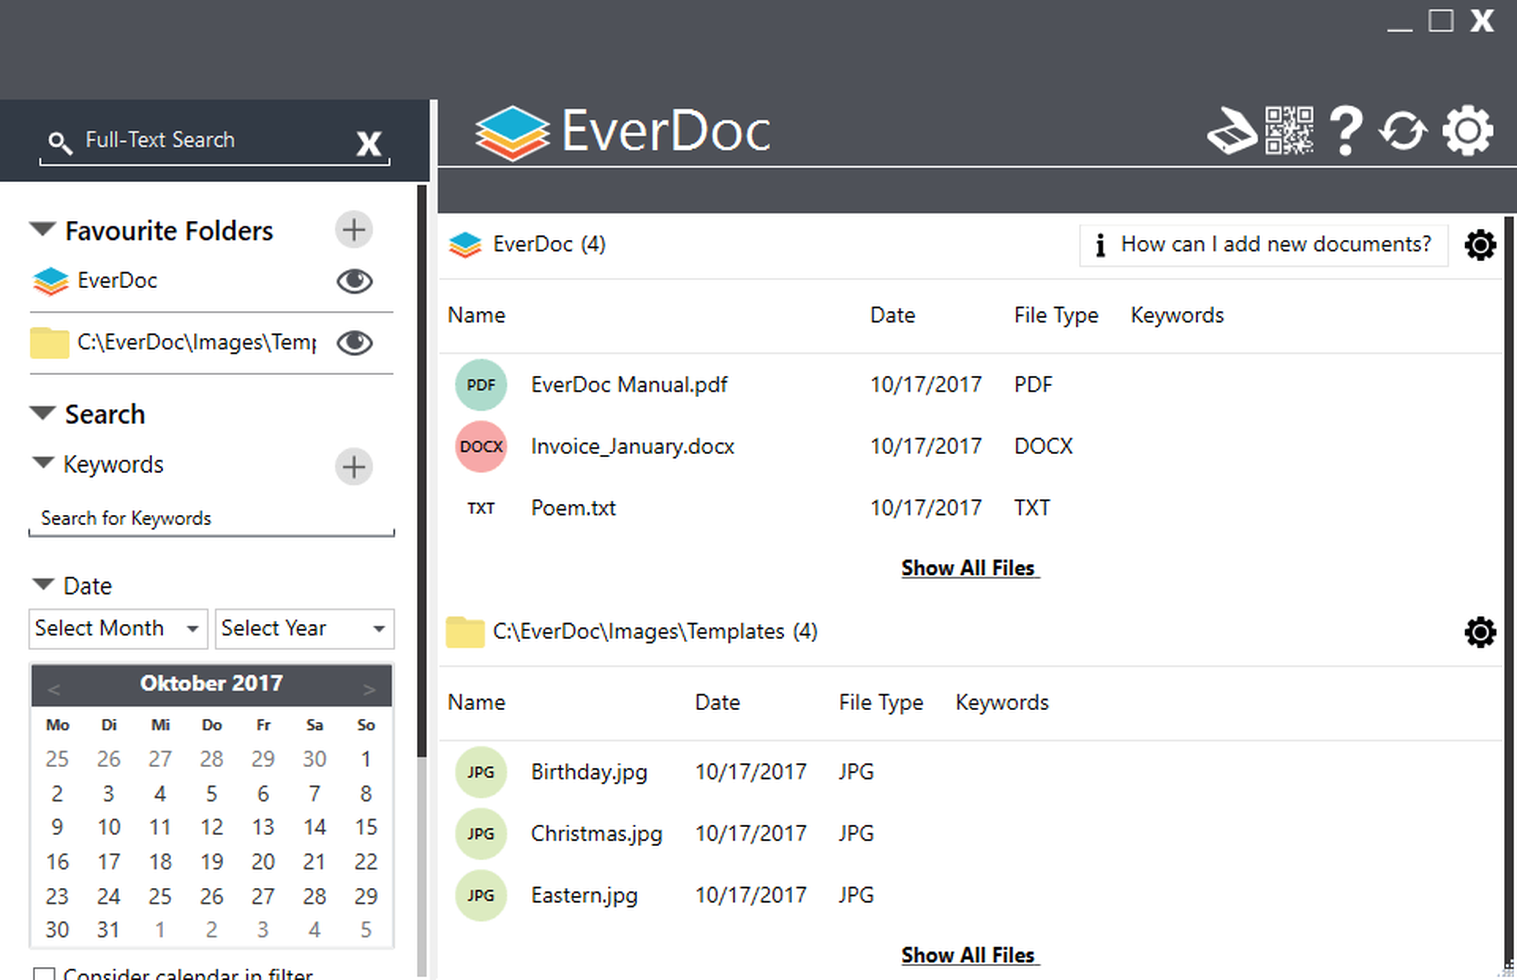The width and height of the screenshot is (1517, 980).
Task: Sort EverDoc list by File Type column
Action: (1056, 316)
